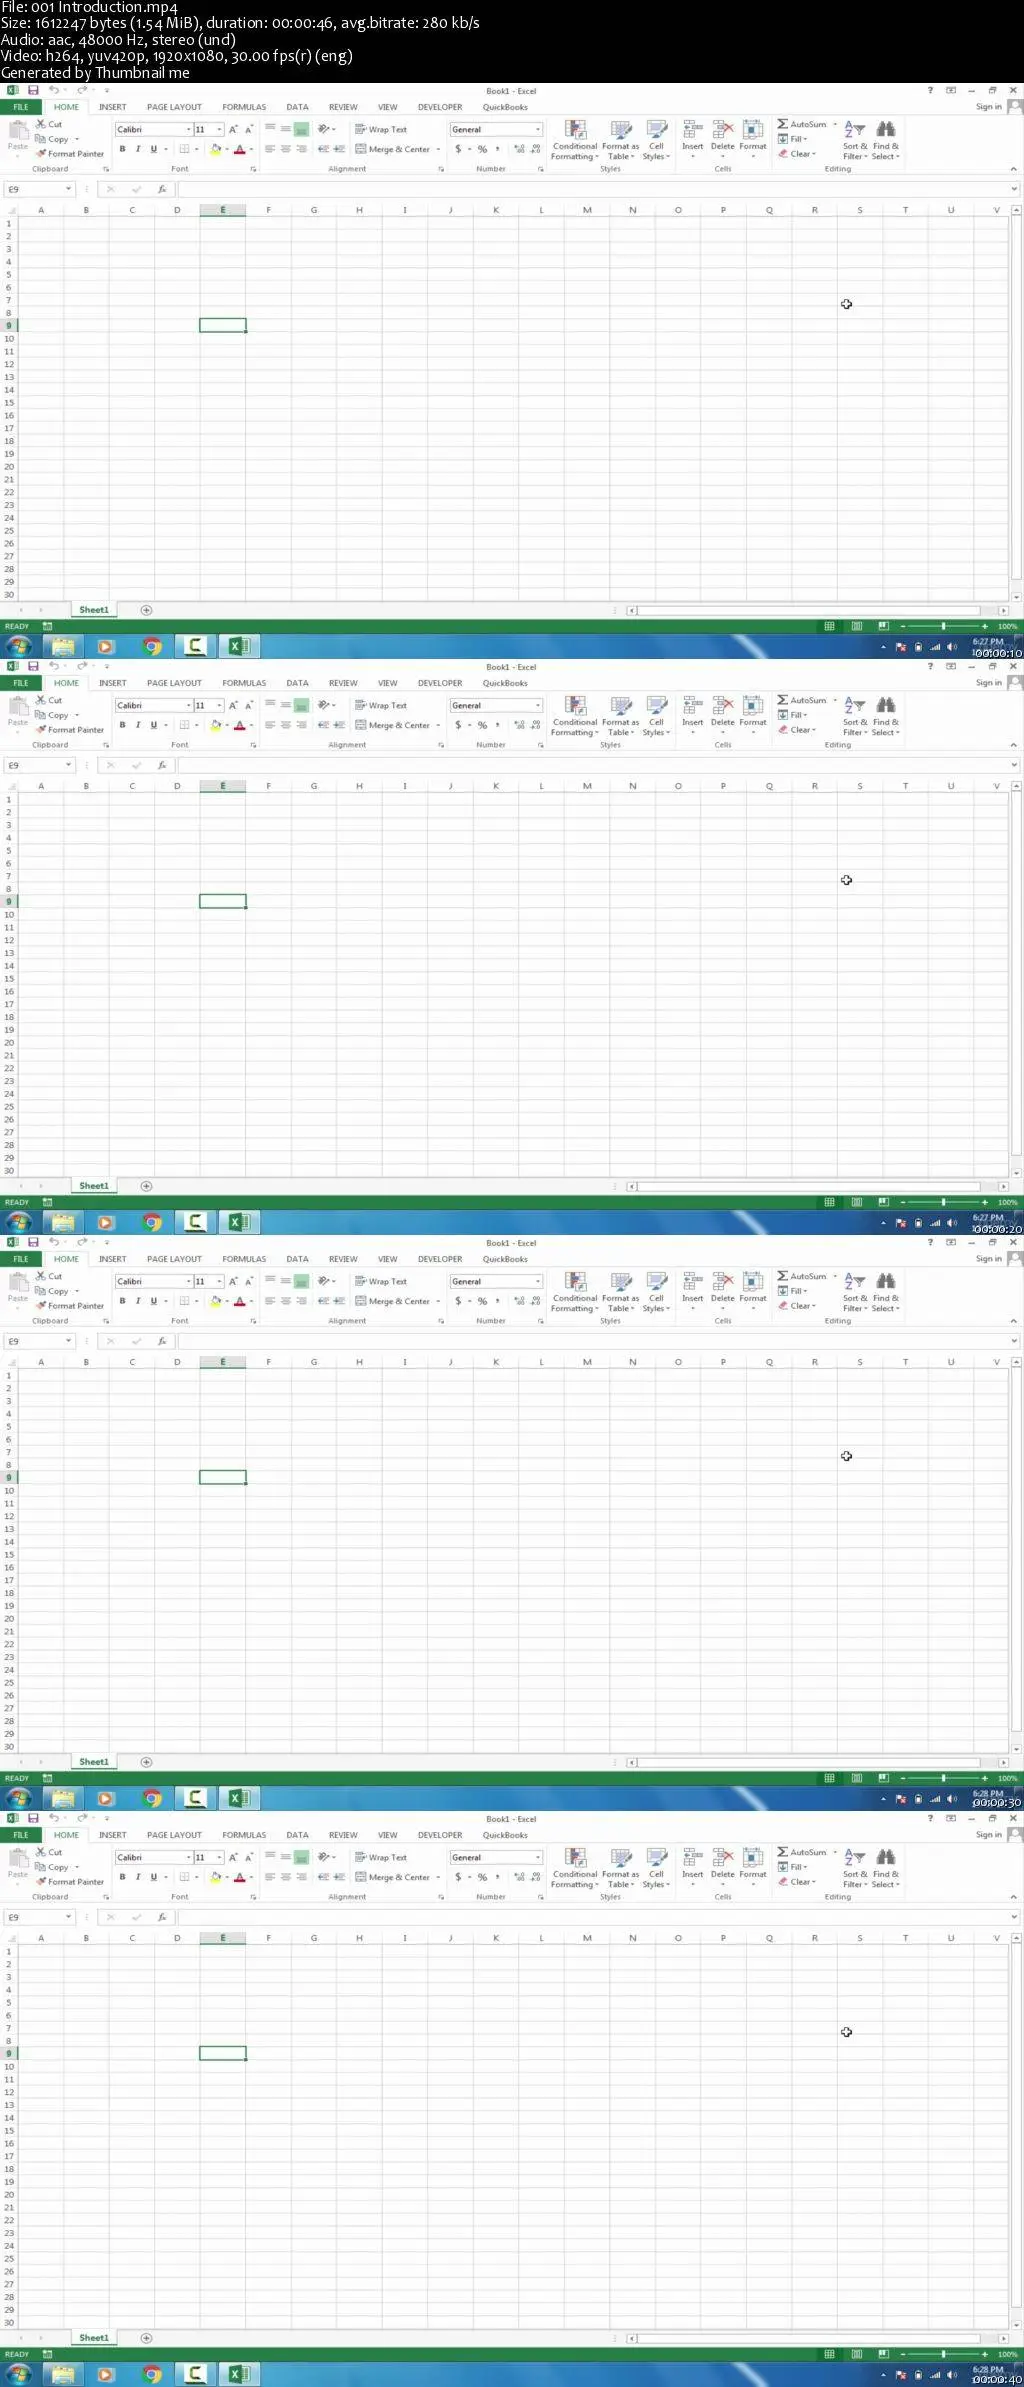
Task: Click Format Painter in the 00:00:10 frame
Action: pos(69,154)
